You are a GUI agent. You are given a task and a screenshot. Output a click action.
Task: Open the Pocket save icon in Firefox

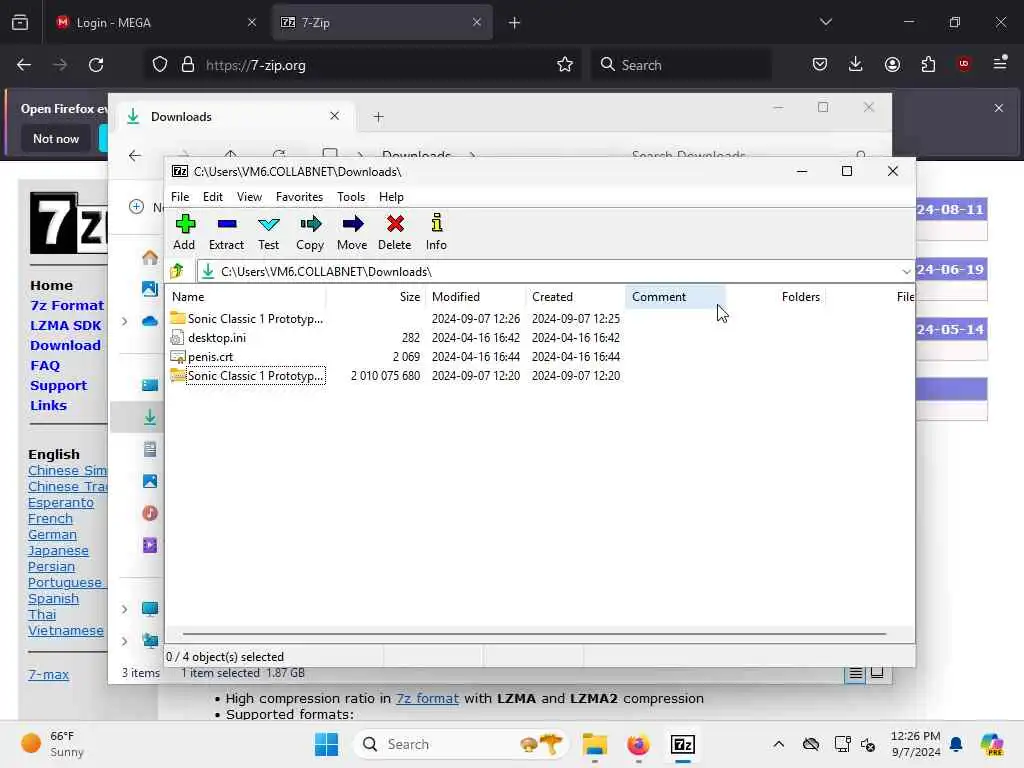(x=820, y=64)
